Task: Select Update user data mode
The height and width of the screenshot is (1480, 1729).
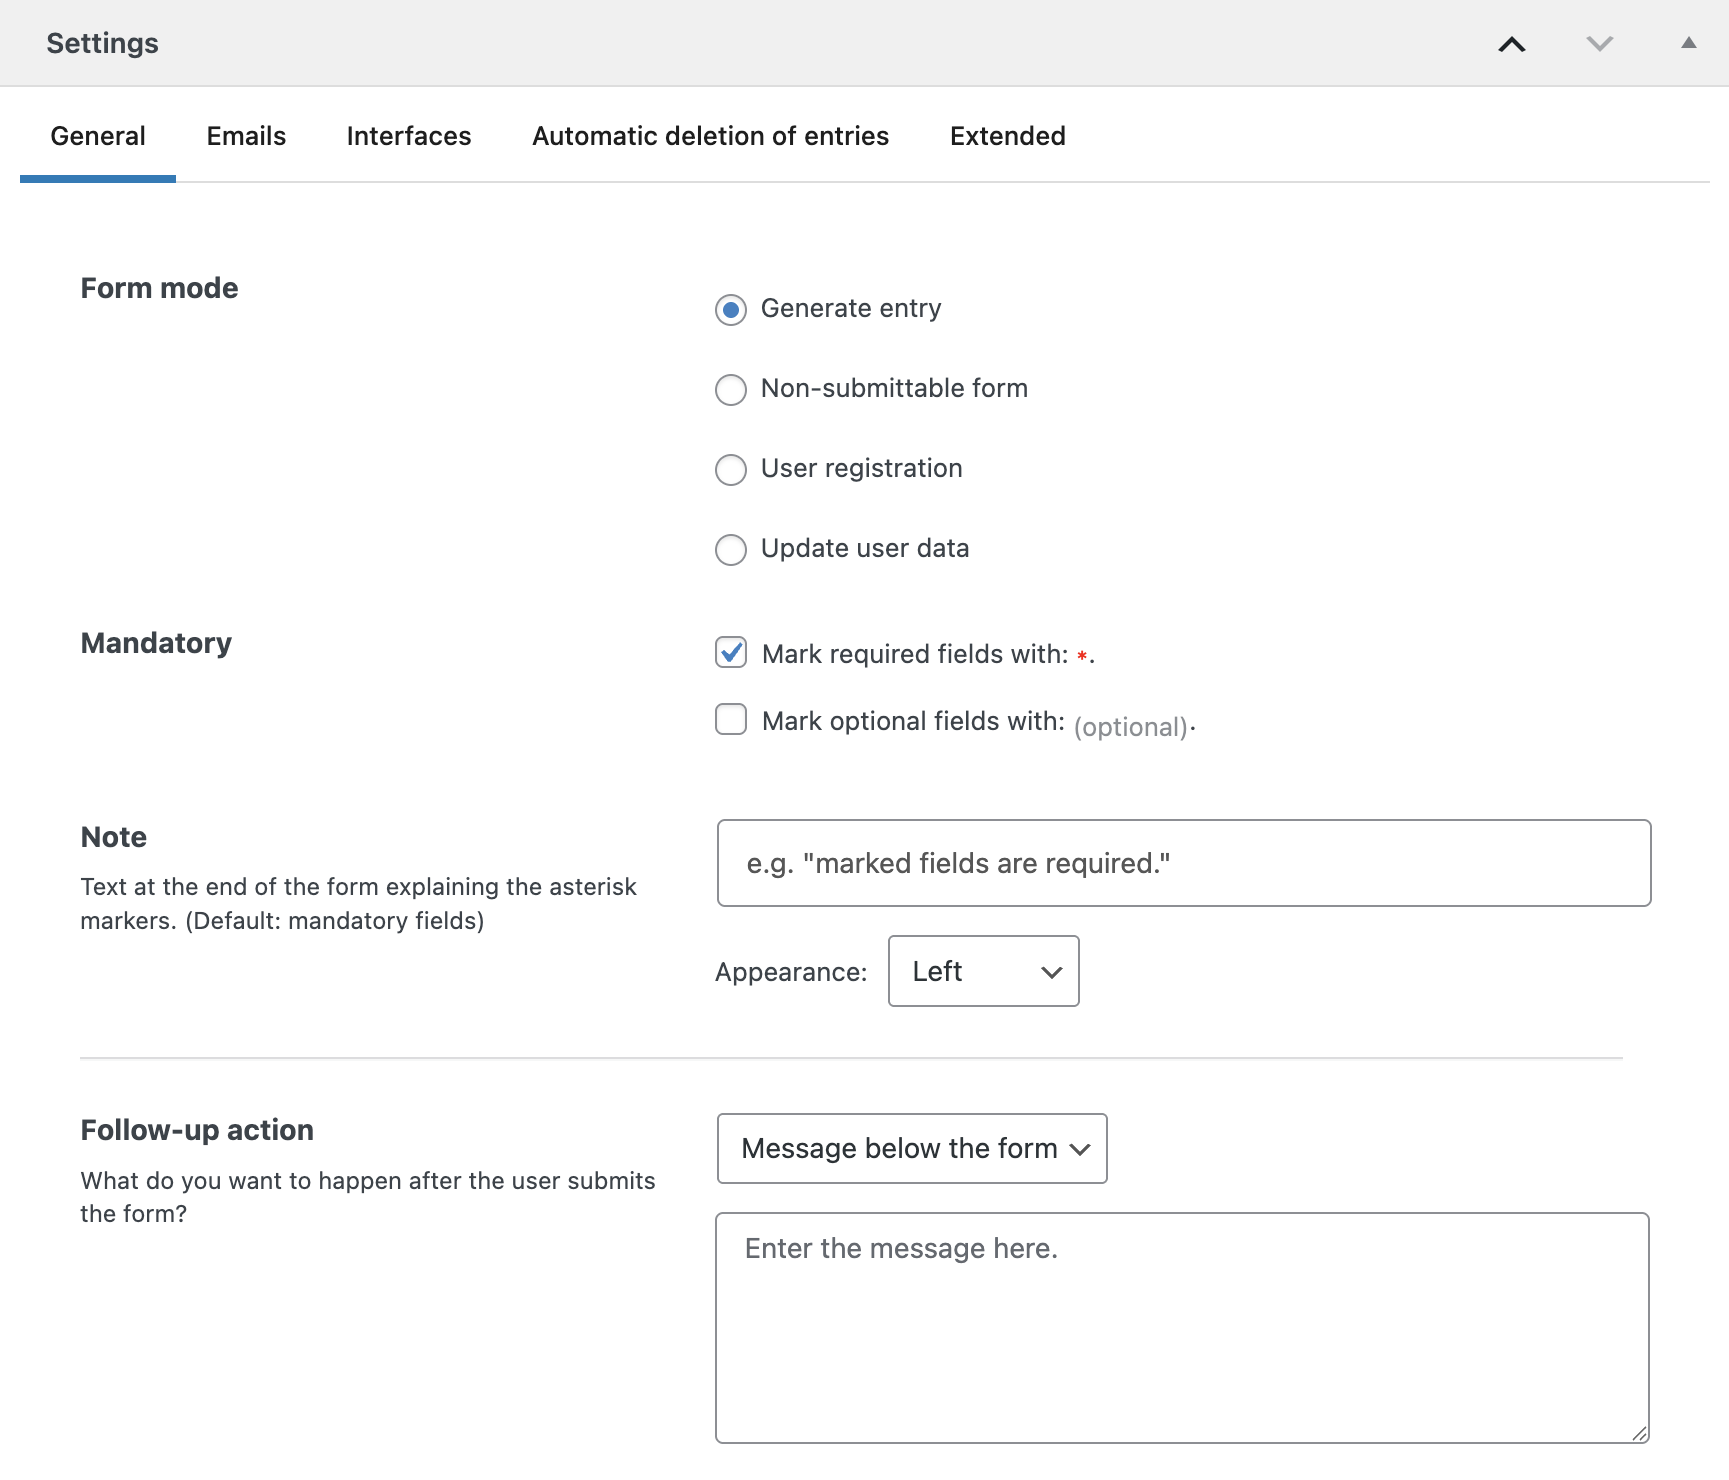Action: (731, 550)
